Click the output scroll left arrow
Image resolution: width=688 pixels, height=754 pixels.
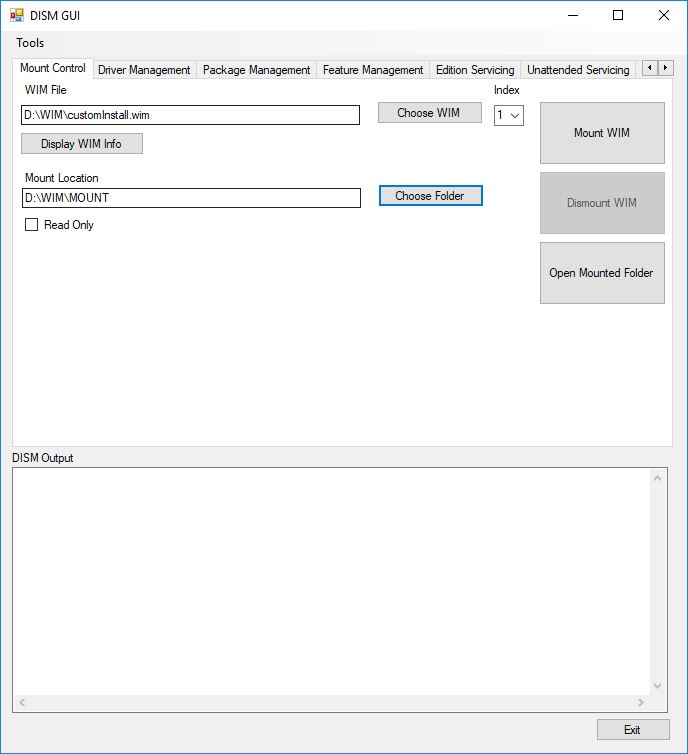click(22, 703)
